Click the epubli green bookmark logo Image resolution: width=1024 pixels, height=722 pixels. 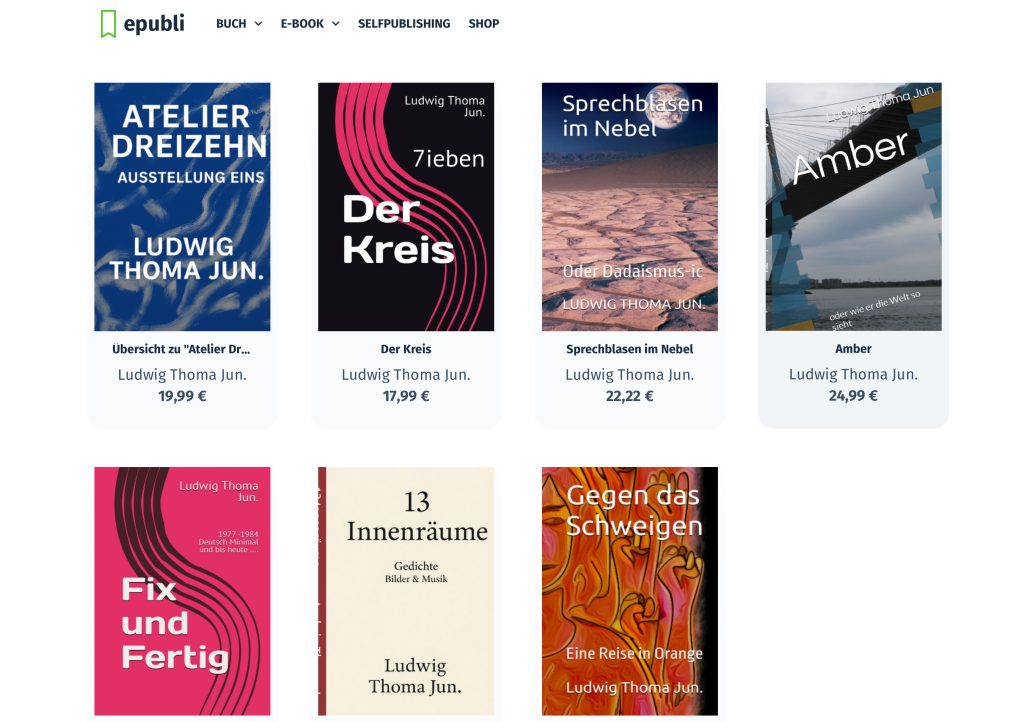click(x=108, y=24)
